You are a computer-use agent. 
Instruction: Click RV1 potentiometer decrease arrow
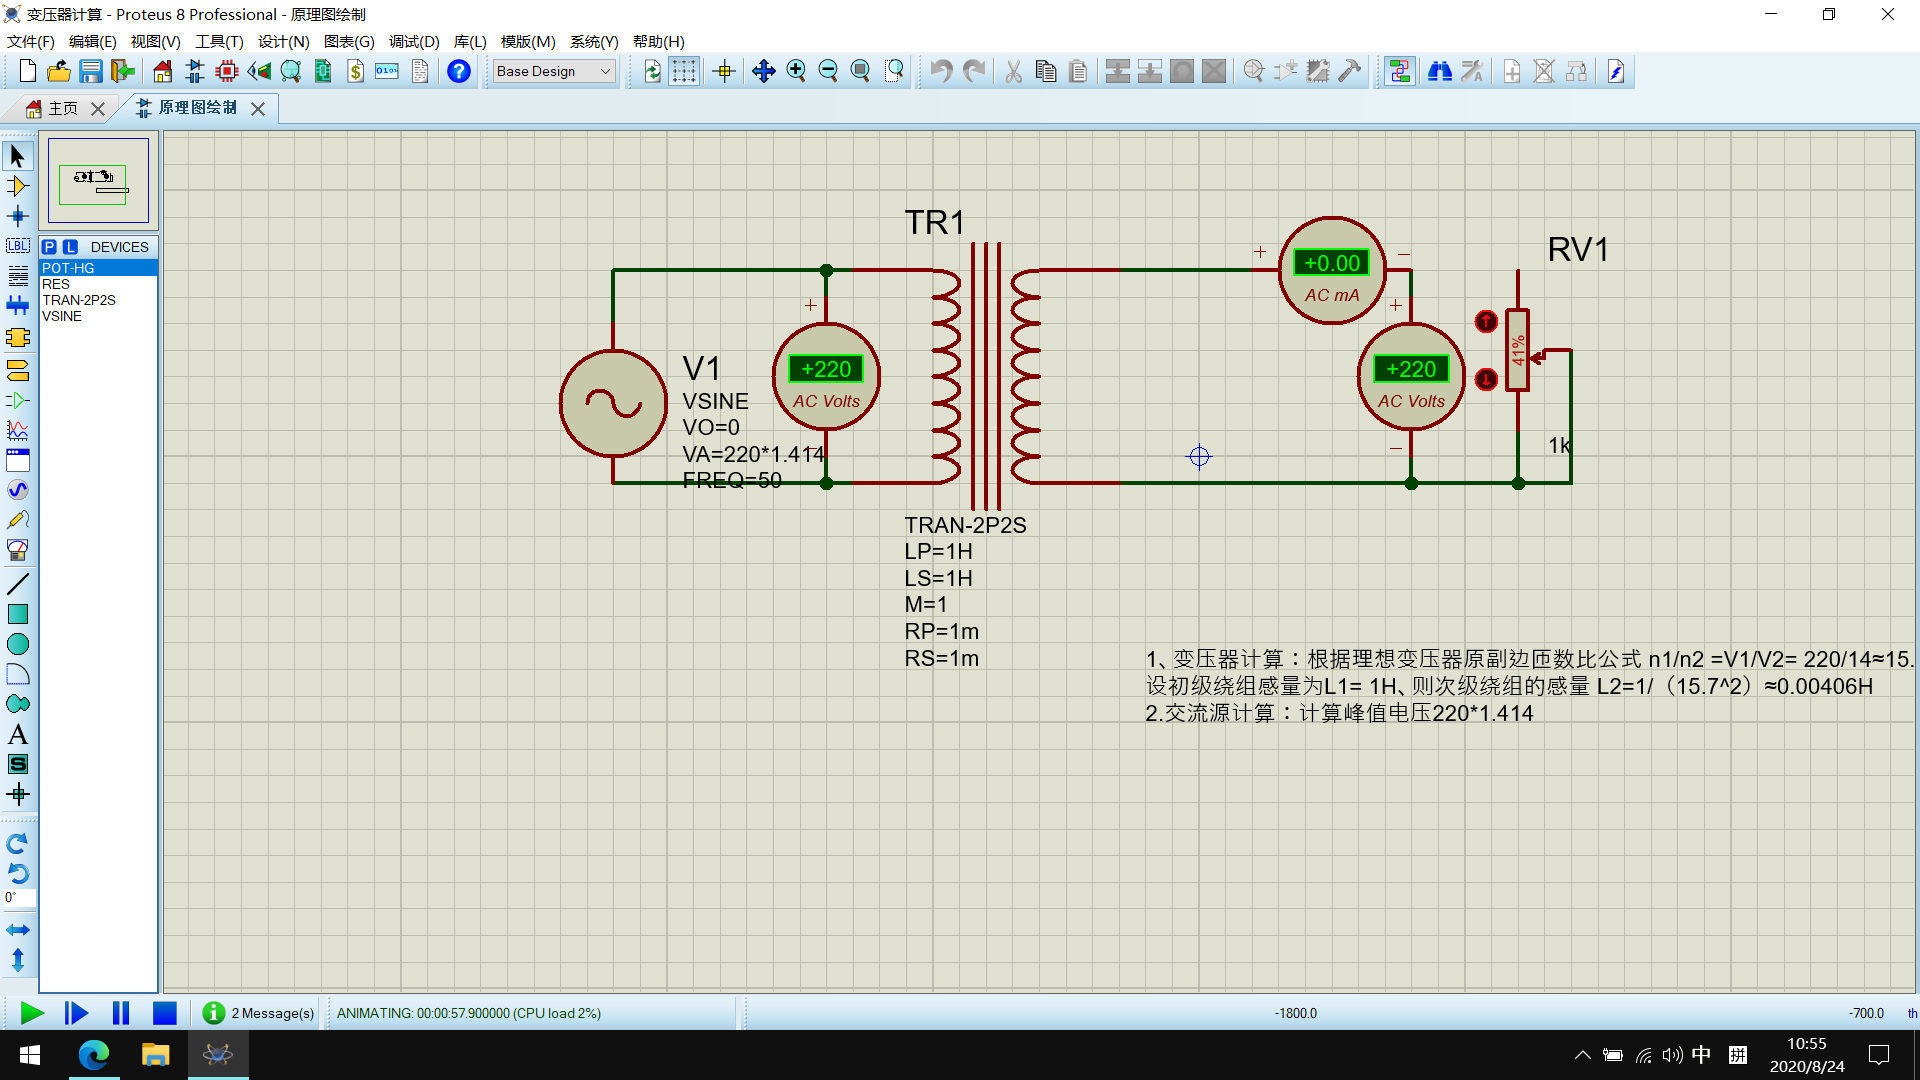coord(1486,379)
